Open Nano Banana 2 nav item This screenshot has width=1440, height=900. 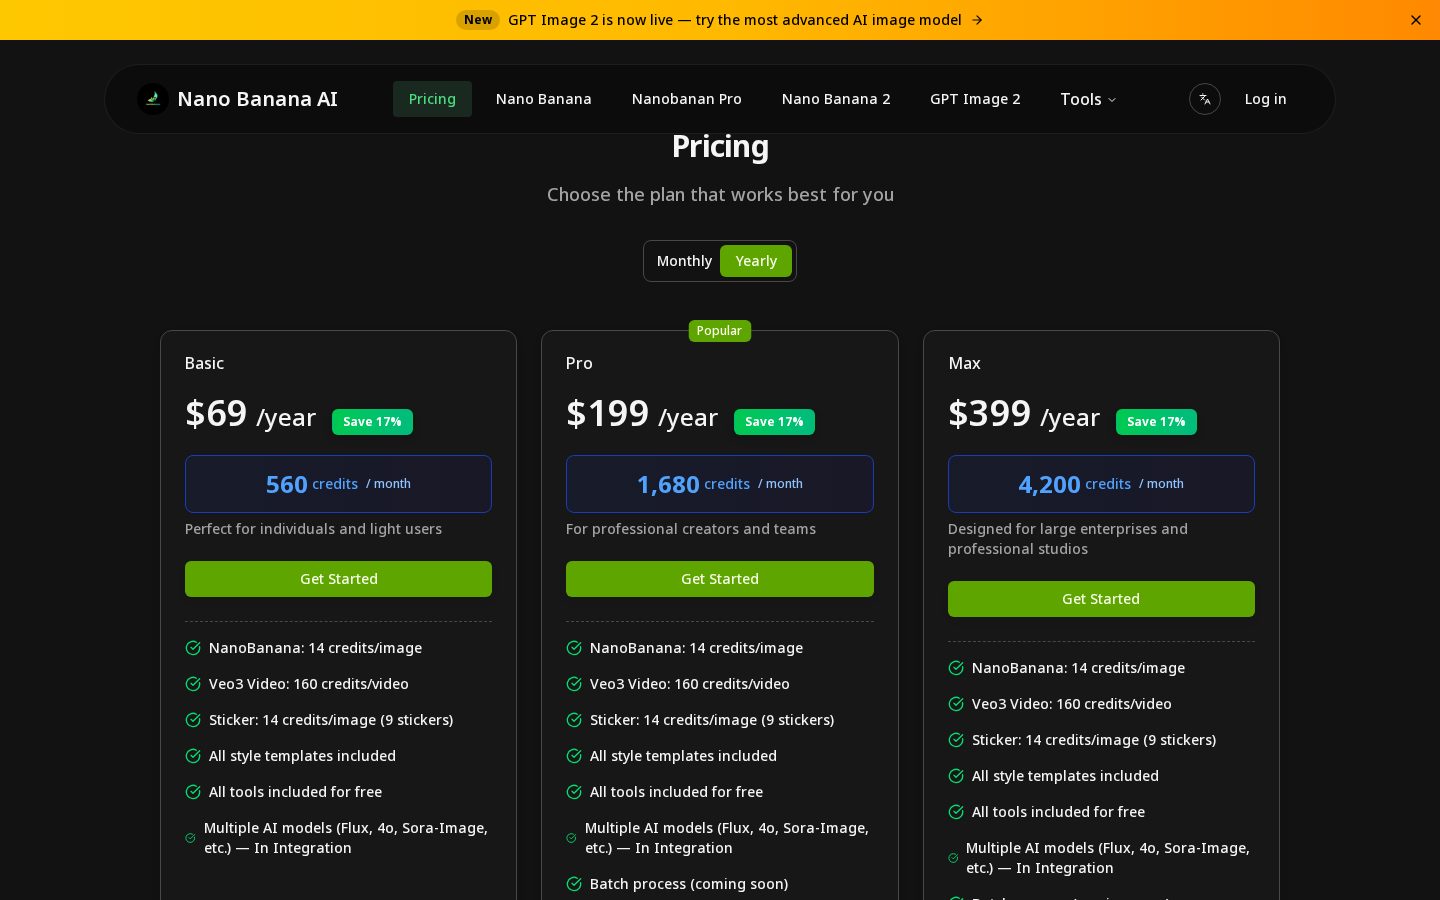[x=836, y=99]
